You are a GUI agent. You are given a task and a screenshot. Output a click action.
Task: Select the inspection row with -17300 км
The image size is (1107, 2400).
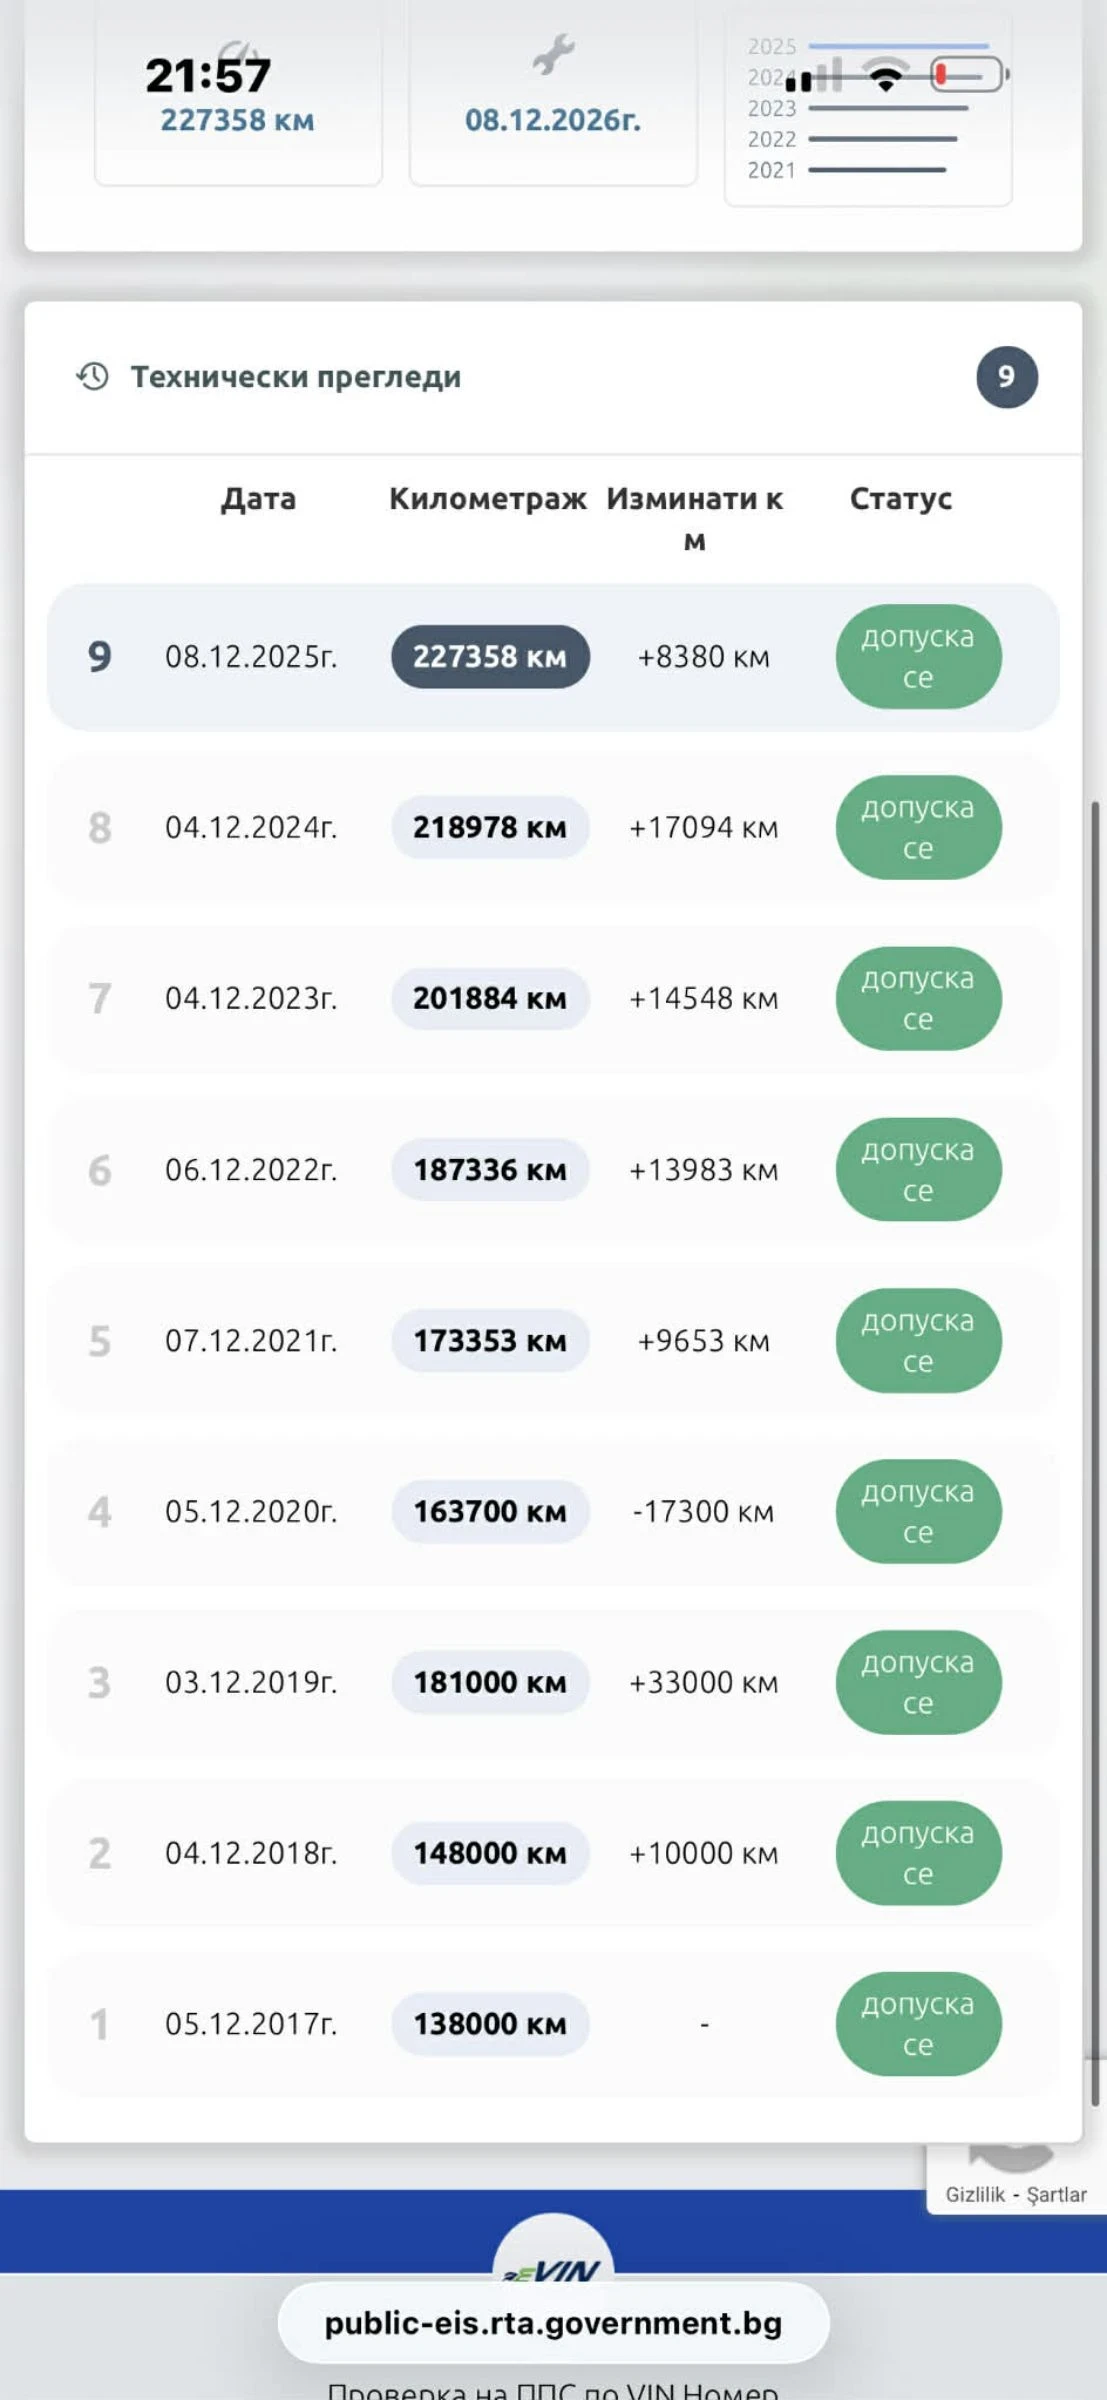(553, 1511)
